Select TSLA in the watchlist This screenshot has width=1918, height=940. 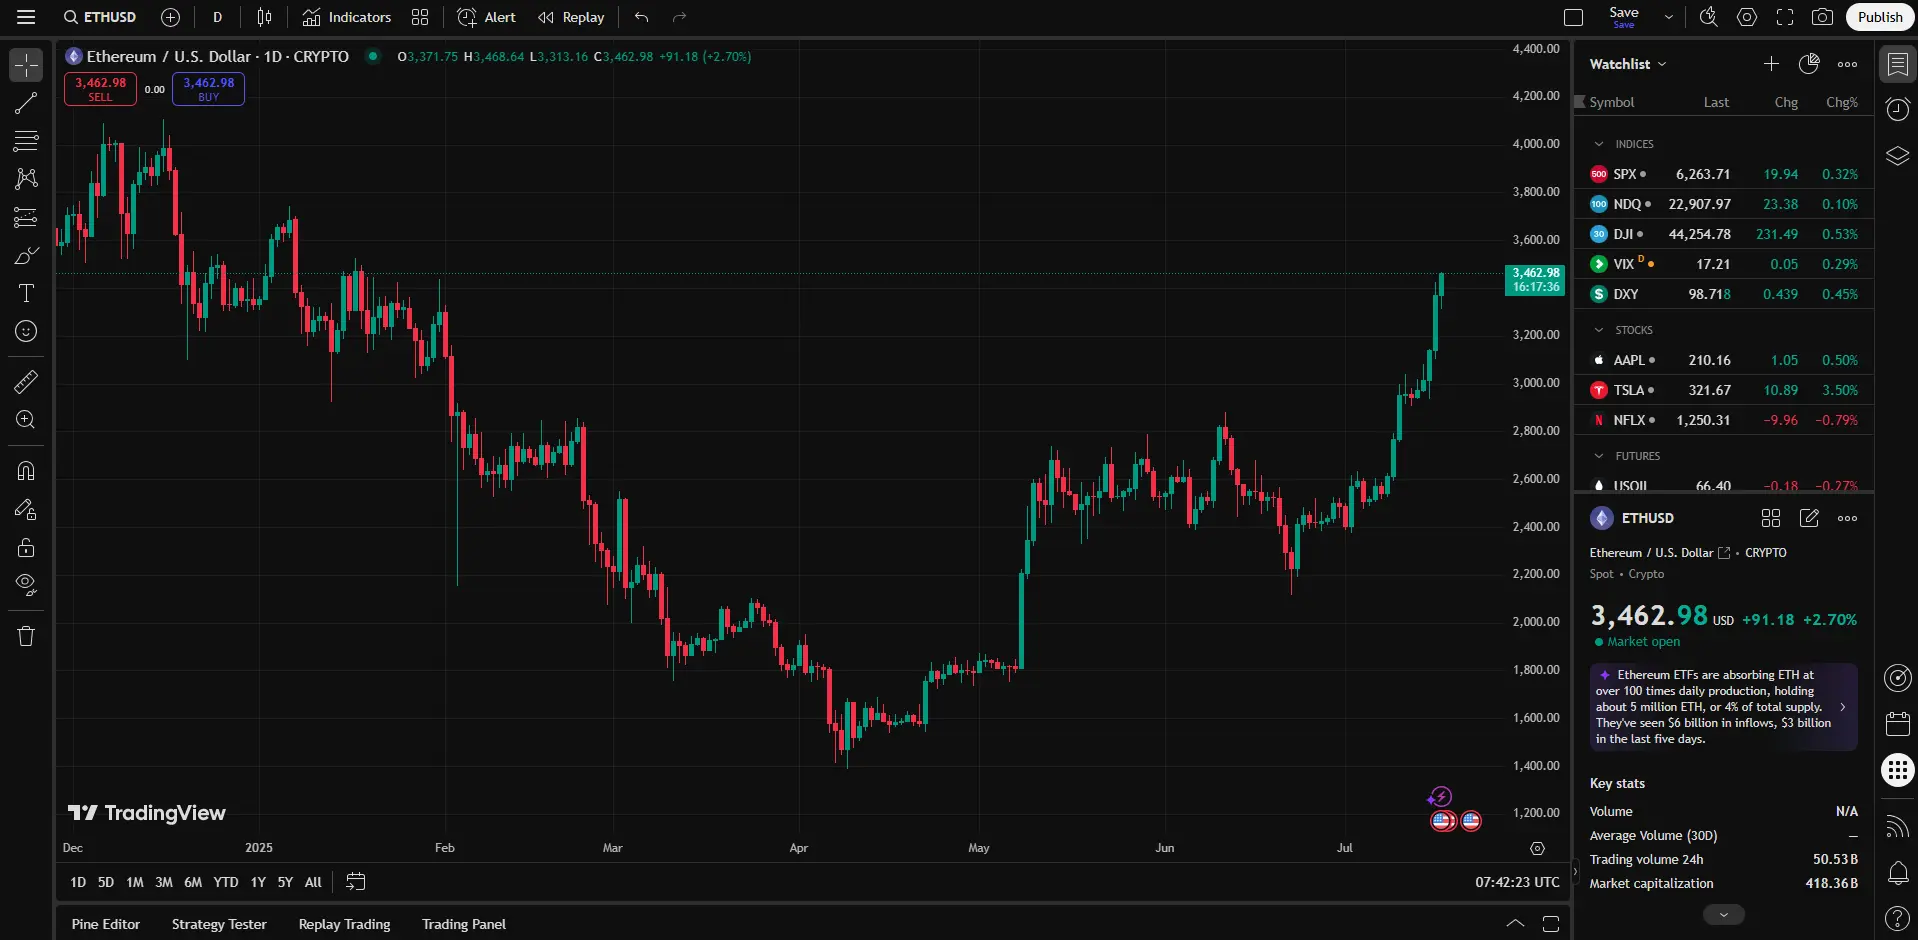[x=1724, y=390]
